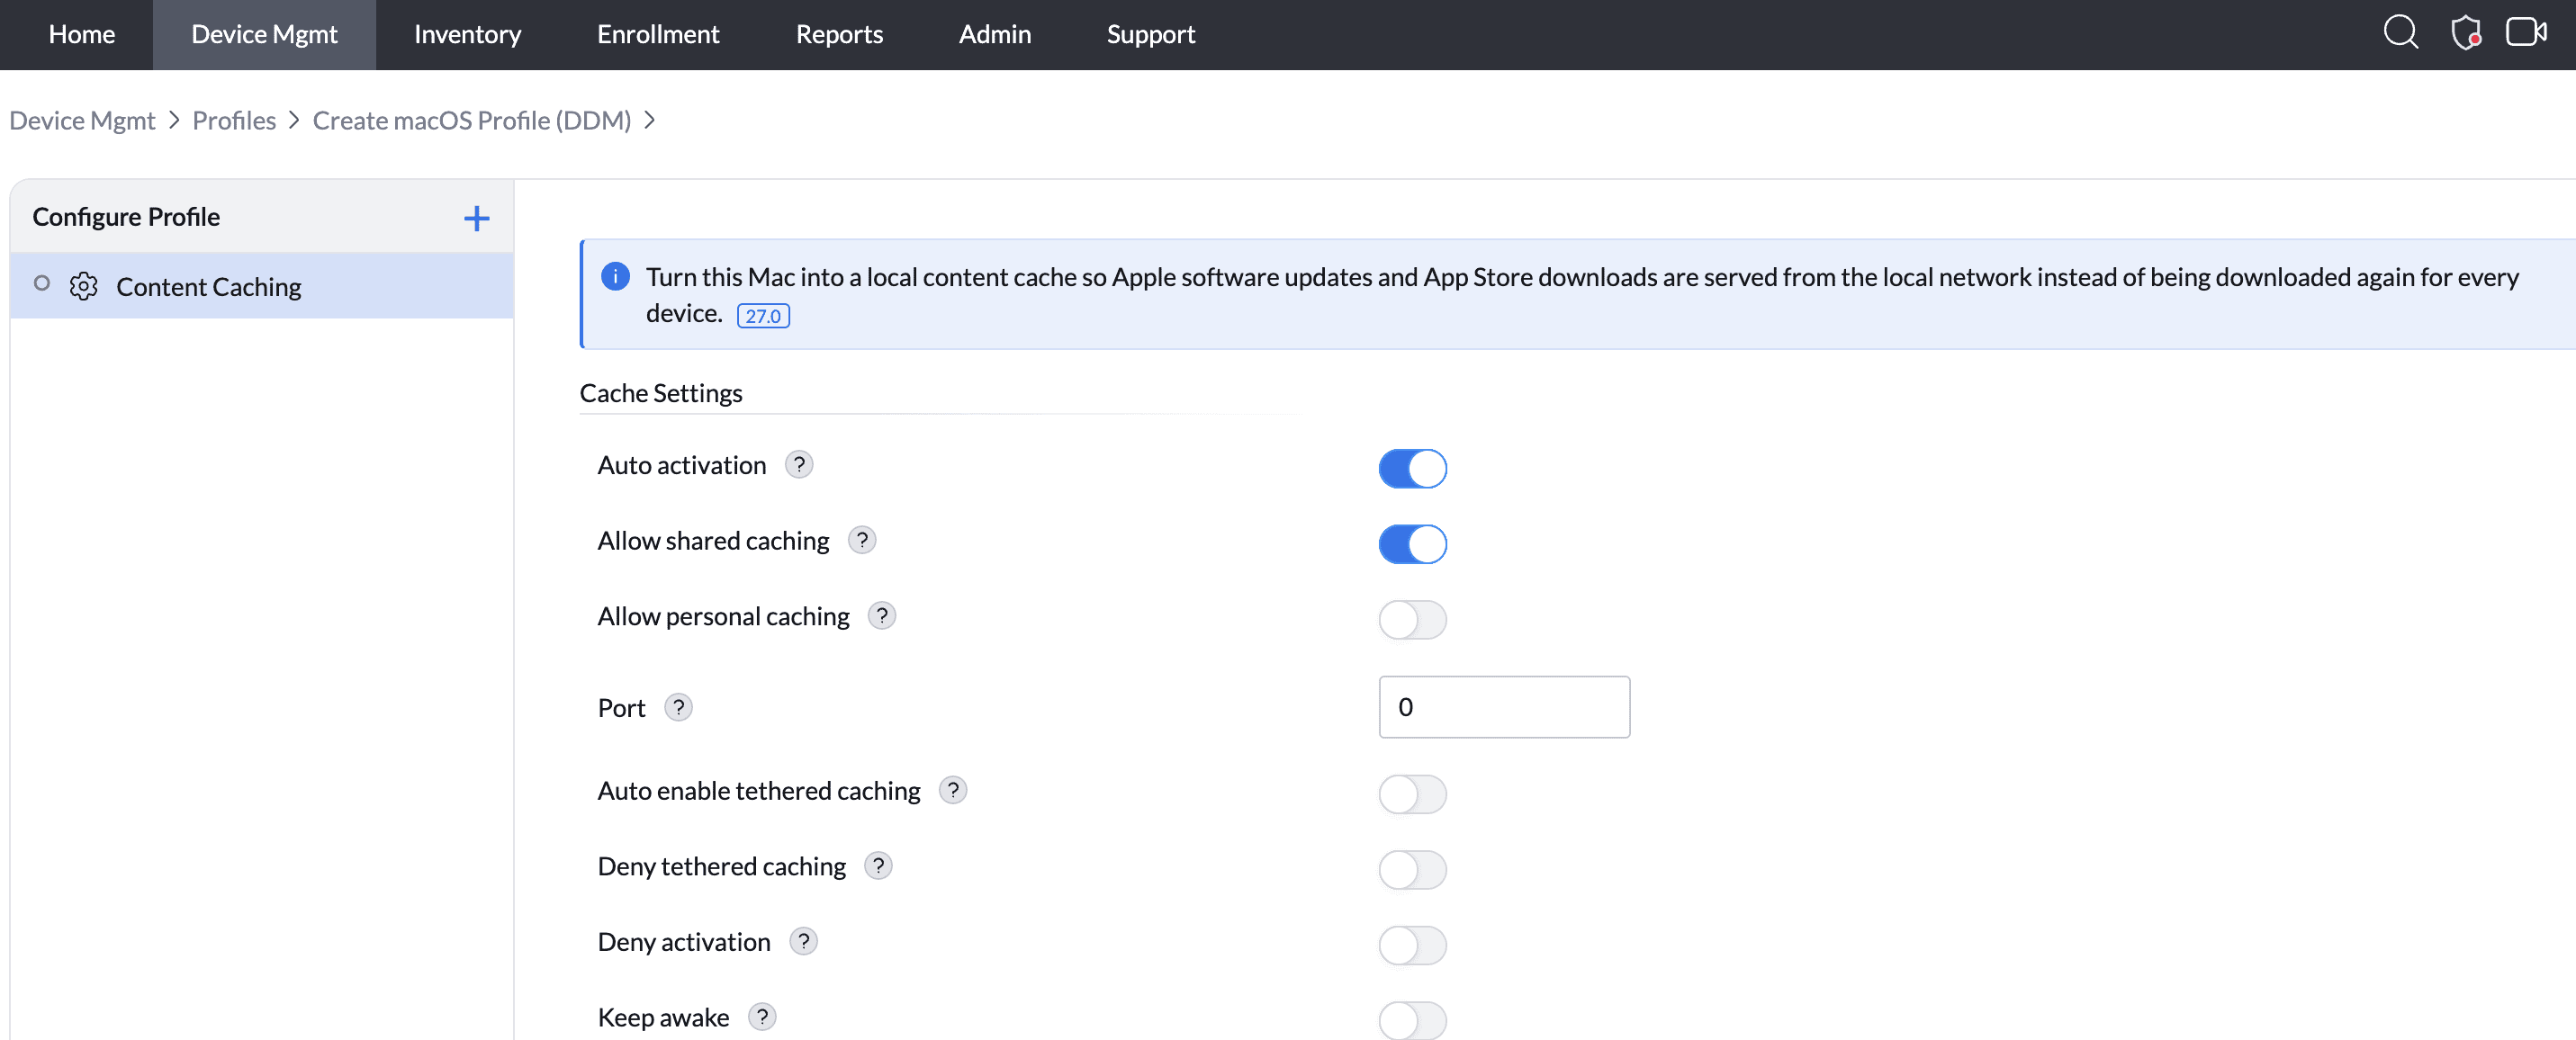Image resolution: width=2576 pixels, height=1040 pixels.
Task: Go to the Home tab
Action: [82, 34]
